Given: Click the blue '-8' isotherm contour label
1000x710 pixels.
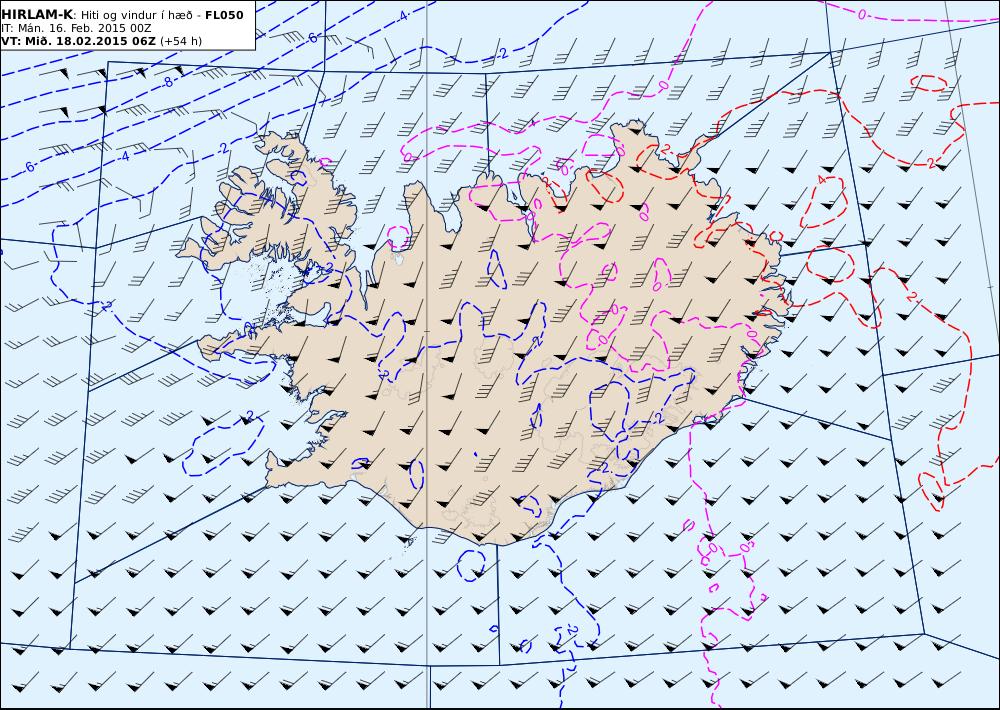Looking at the screenshot, I should point(167,82).
